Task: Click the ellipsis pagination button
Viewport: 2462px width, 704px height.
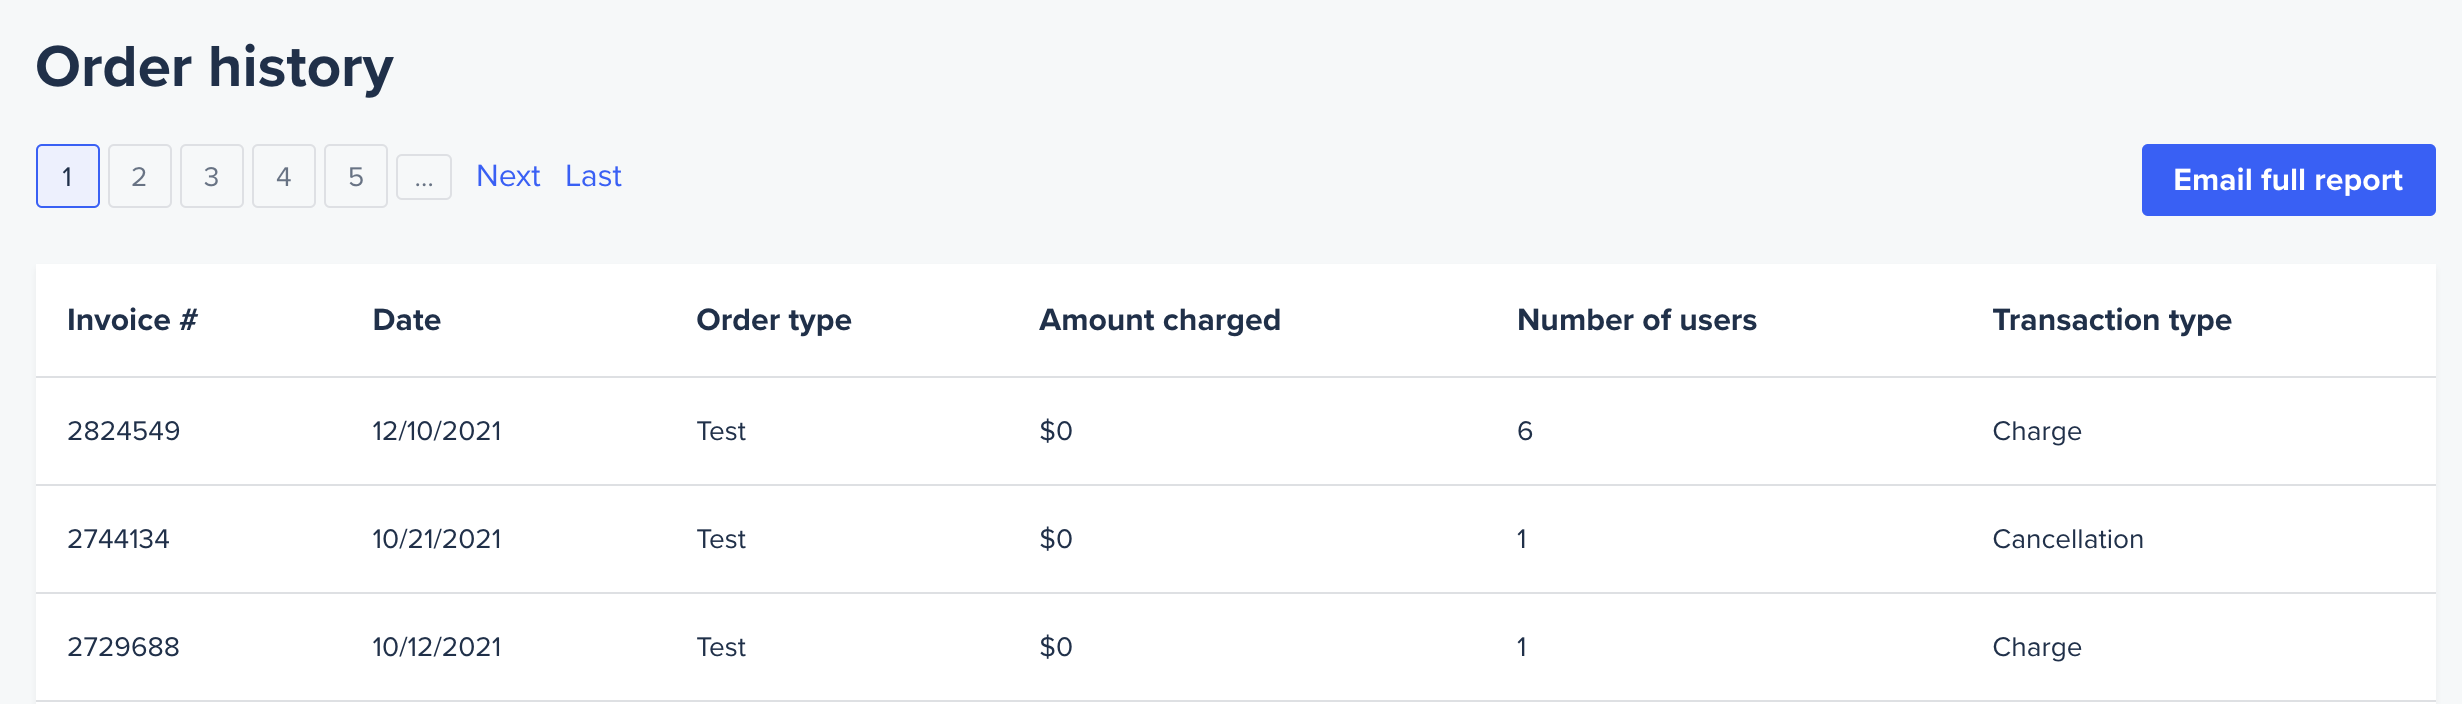Action: pyautogui.click(x=424, y=178)
